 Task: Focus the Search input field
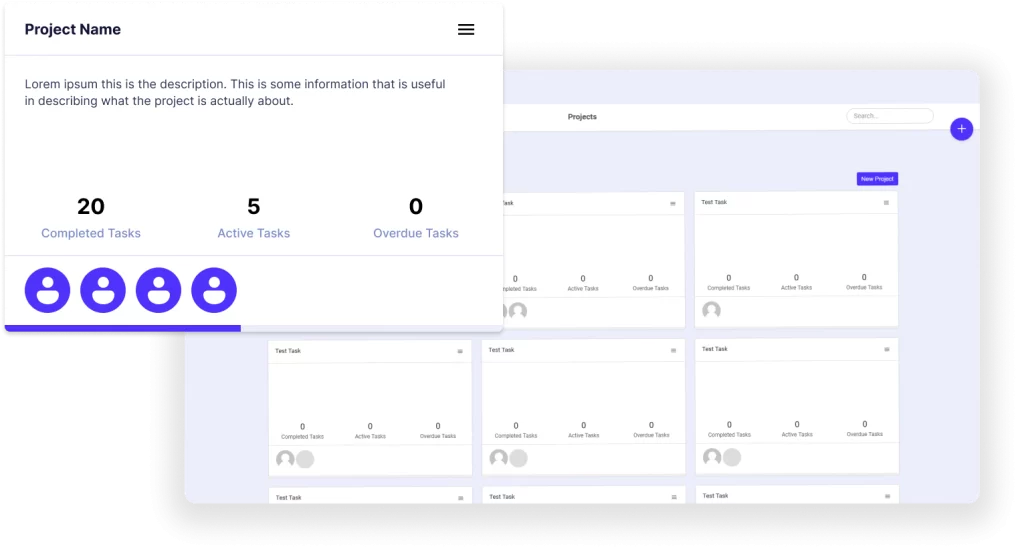coord(889,116)
